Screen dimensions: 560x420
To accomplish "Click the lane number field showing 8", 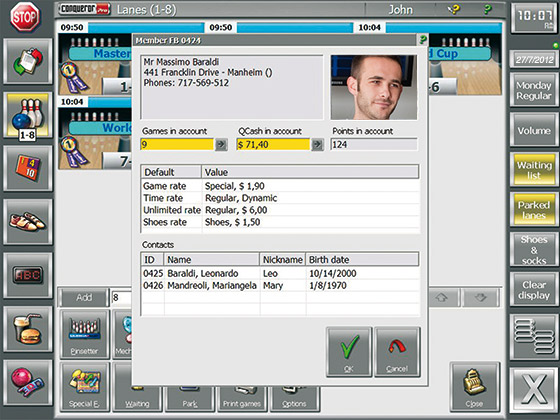I will coord(121,297).
